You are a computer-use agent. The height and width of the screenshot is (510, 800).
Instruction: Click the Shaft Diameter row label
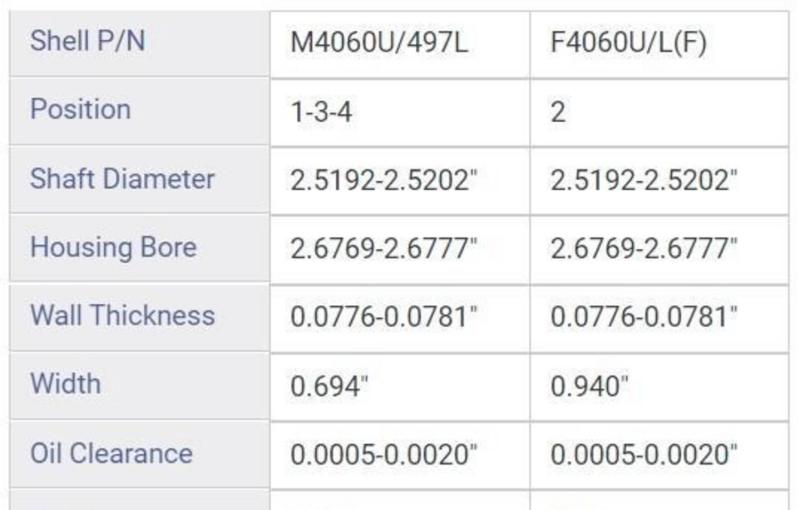[122, 180]
